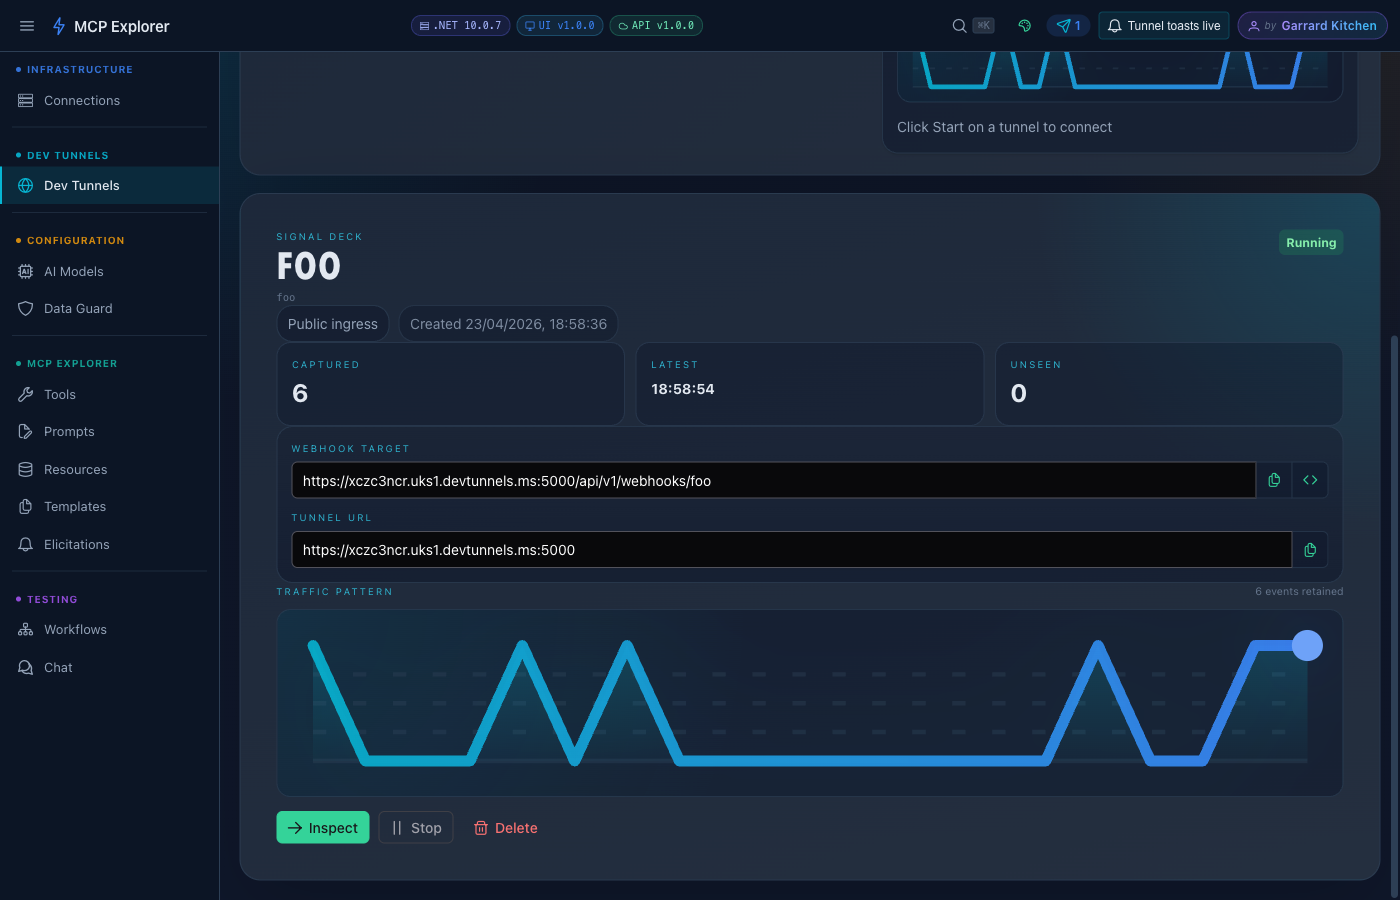Click the API v1.0.0 version badge
The image size is (1400, 900).
point(656,26)
